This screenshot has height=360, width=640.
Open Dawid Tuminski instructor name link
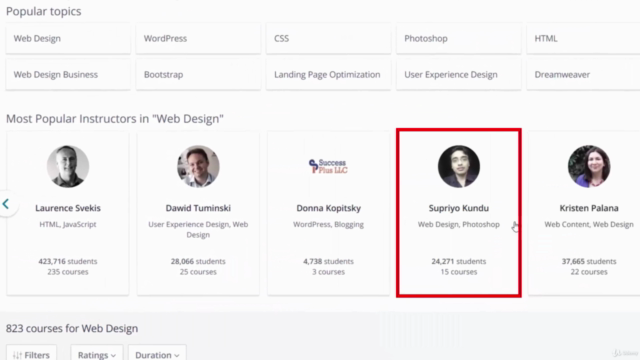[198, 208]
